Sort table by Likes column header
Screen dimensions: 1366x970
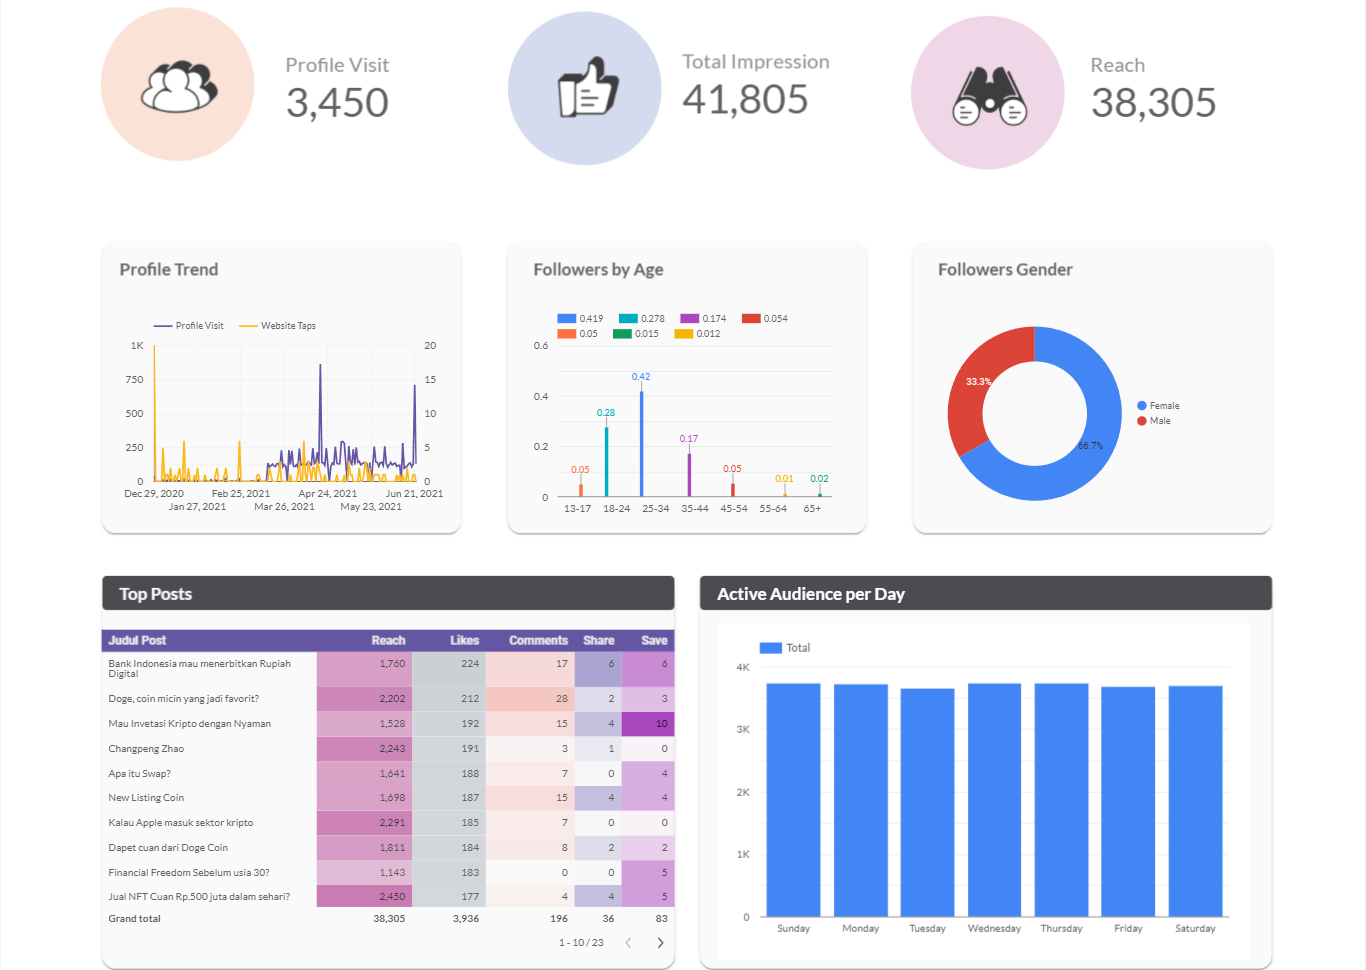[x=464, y=640]
